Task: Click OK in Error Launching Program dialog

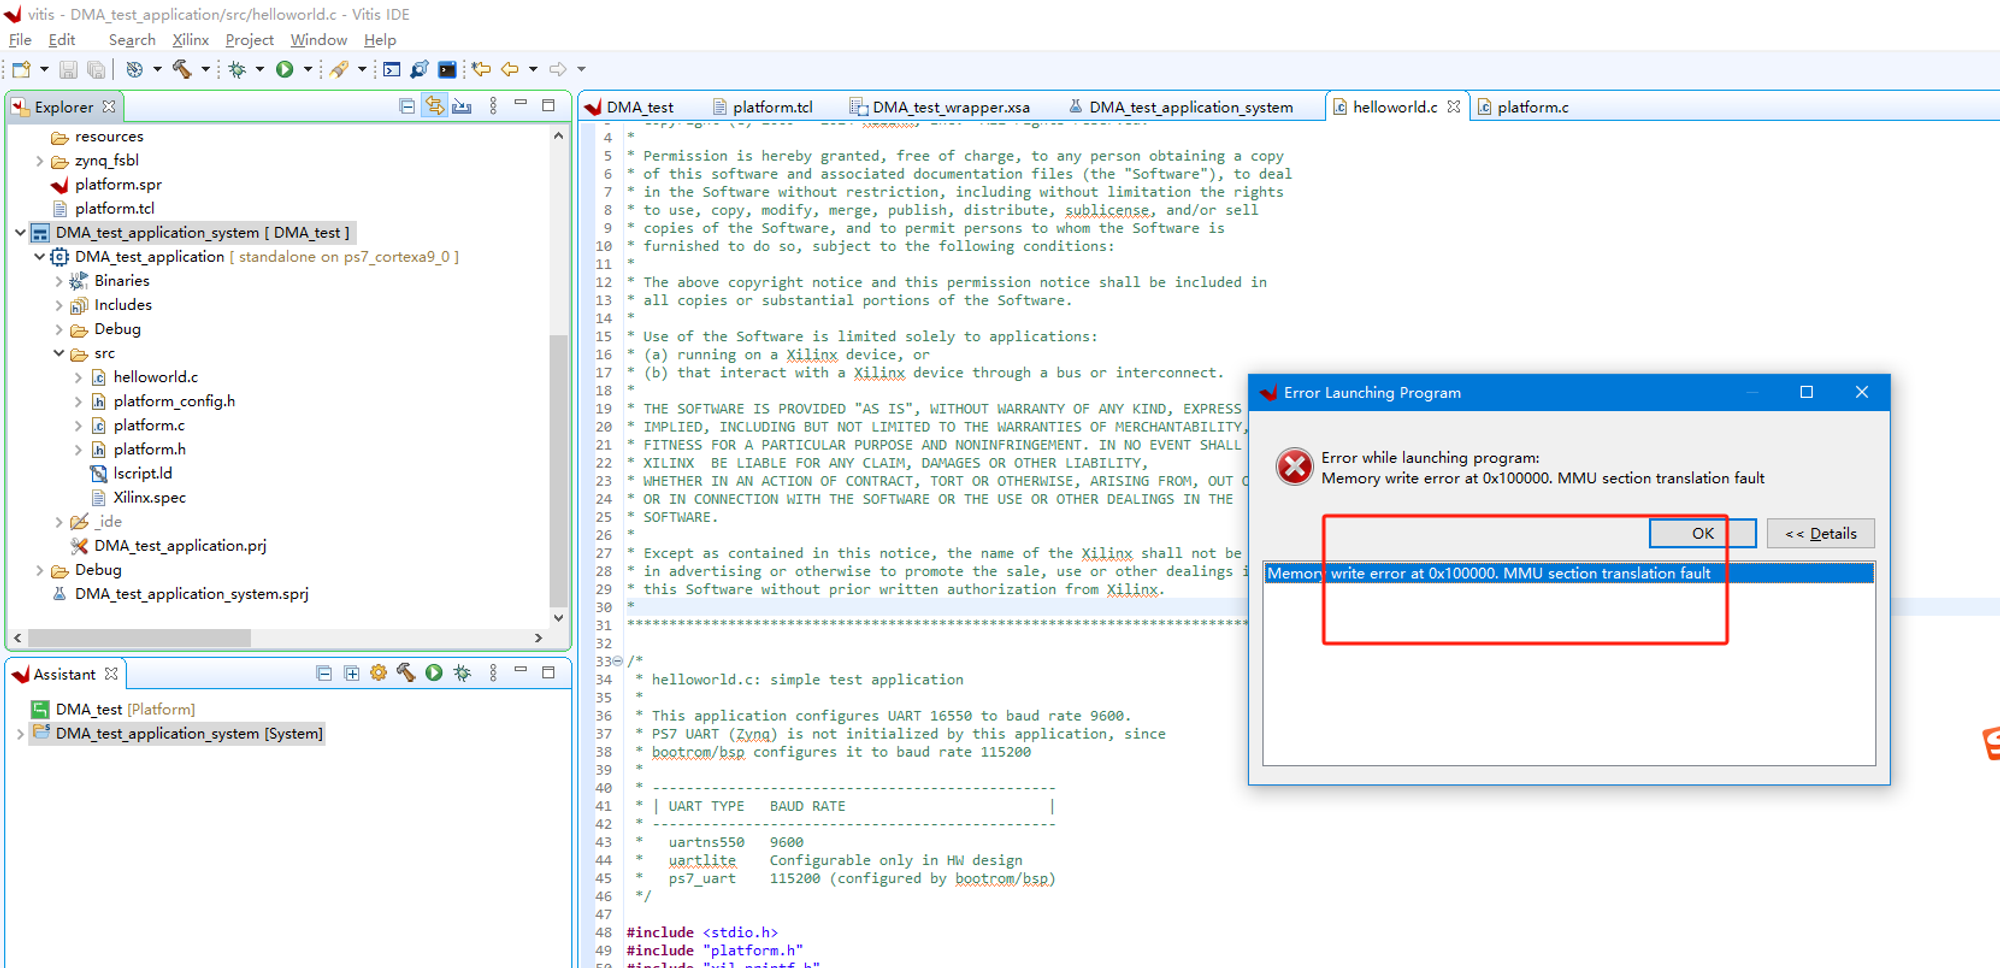Action: pyautogui.click(x=1702, y=533)
